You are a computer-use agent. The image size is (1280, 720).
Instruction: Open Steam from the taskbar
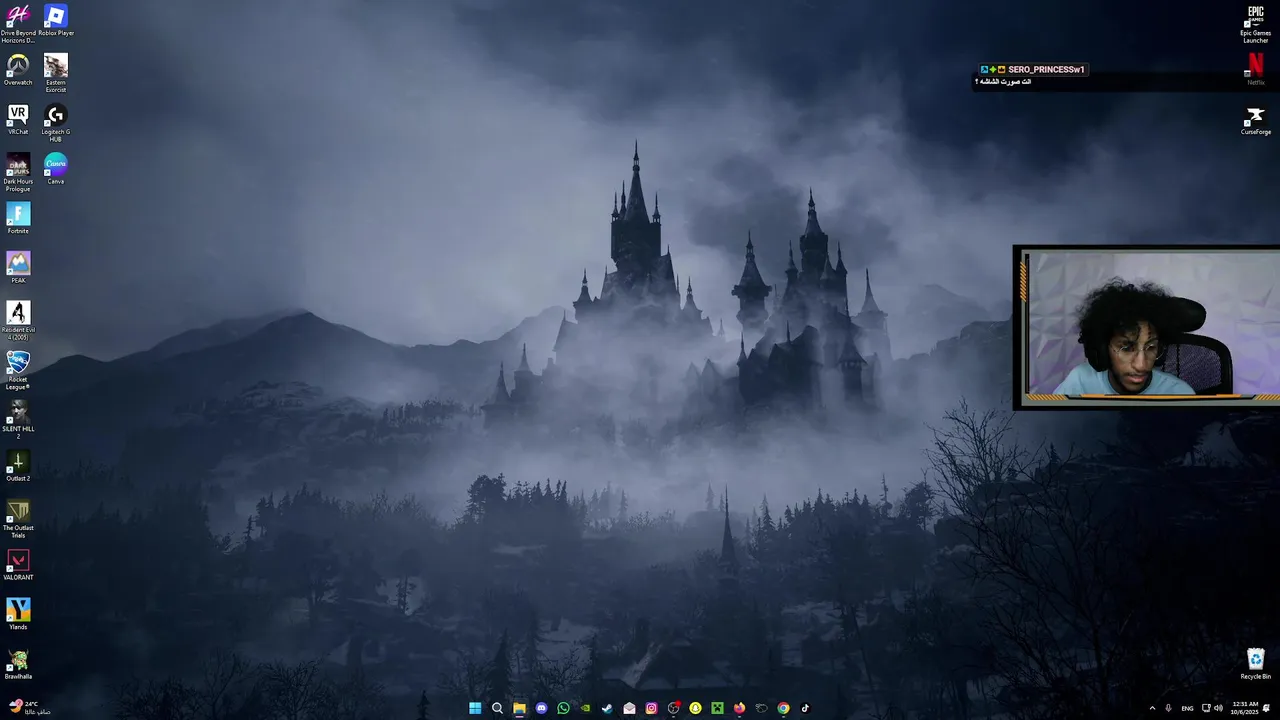(607, 708)
